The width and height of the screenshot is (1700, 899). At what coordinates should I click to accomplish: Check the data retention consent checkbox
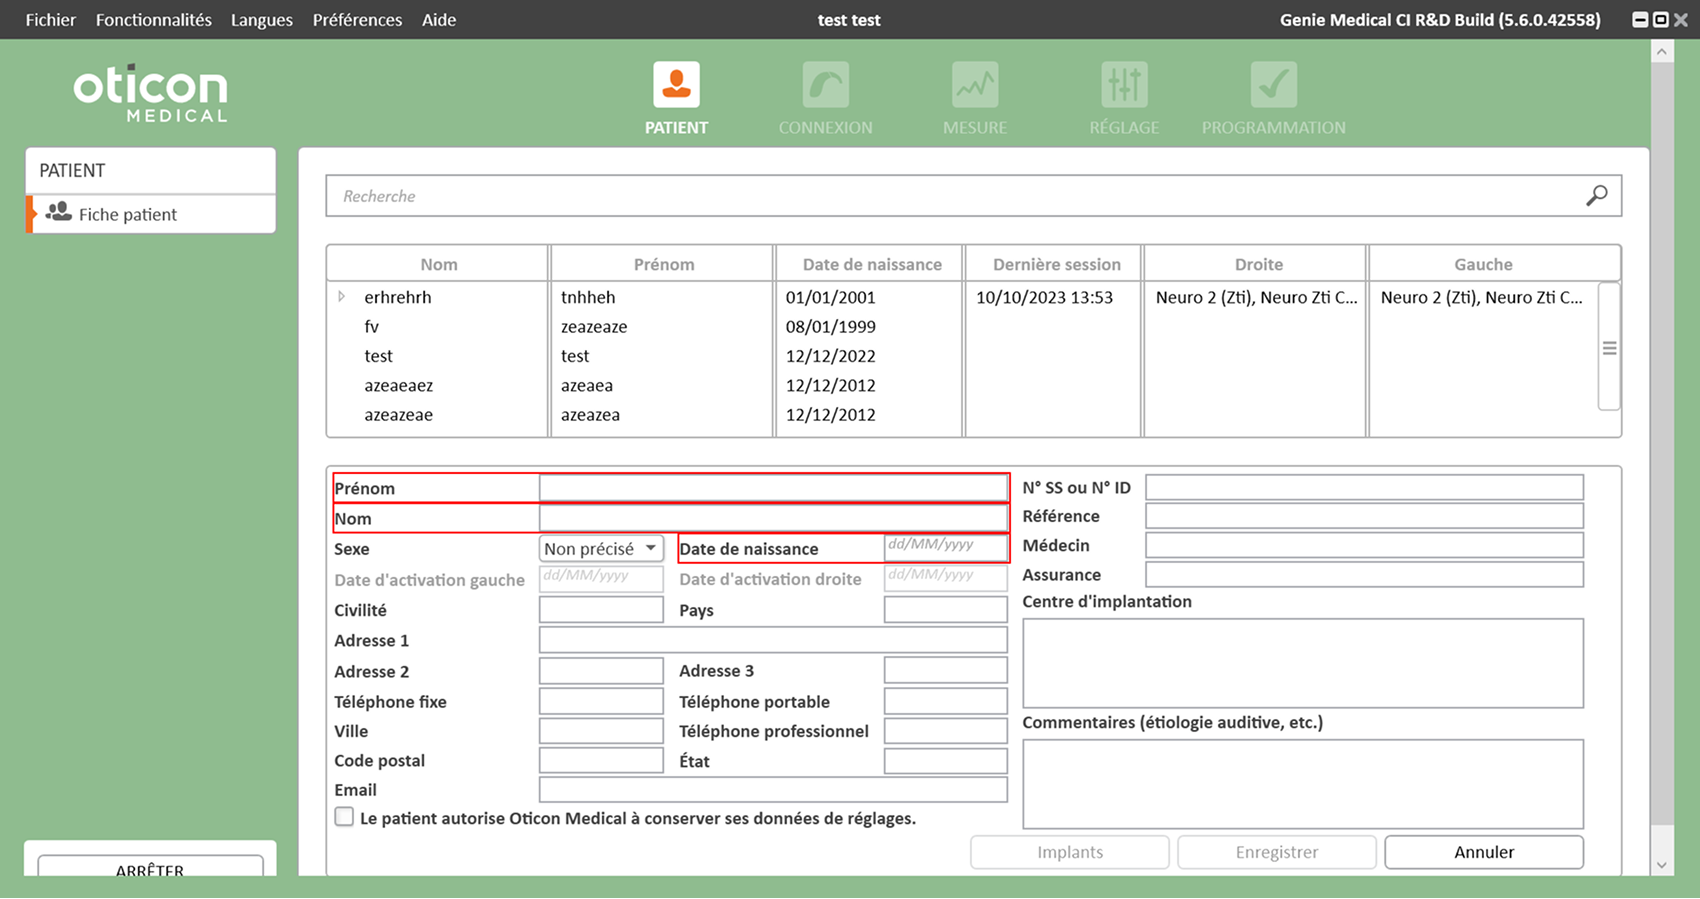point(344,817)
